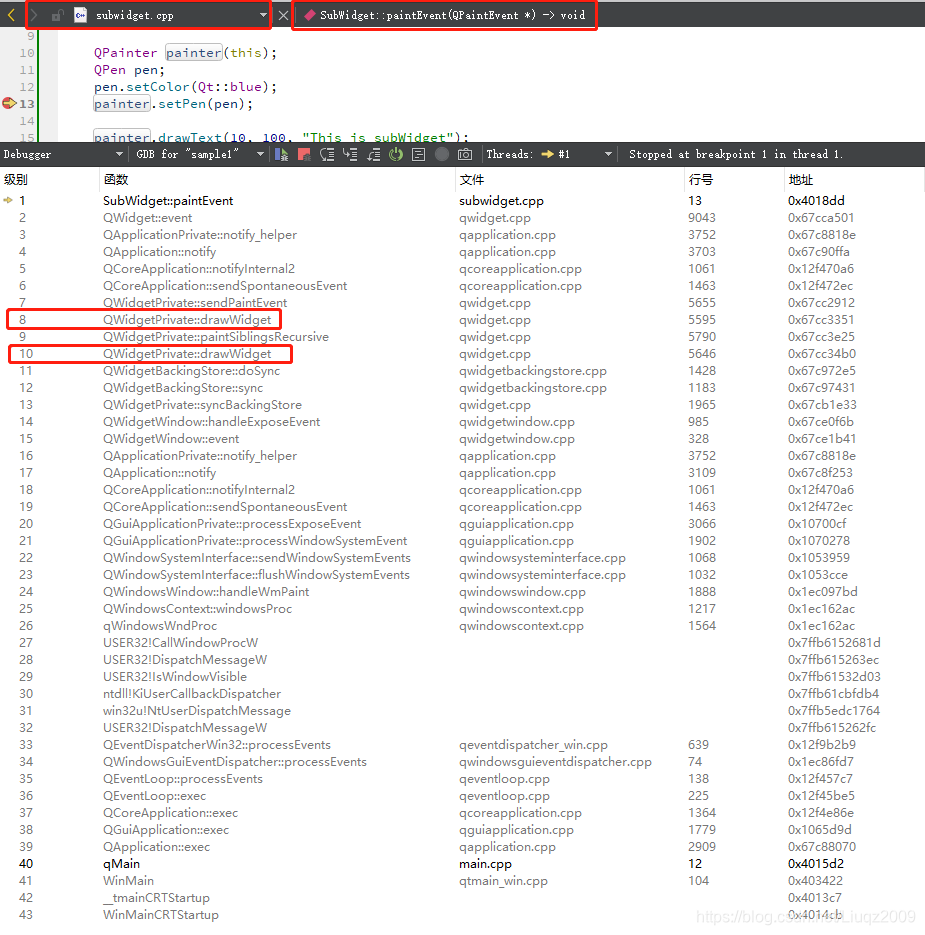This screenshot has width=925, height=935.
Task: Click address 0x4018dd in first row
Action: point(816,200)
